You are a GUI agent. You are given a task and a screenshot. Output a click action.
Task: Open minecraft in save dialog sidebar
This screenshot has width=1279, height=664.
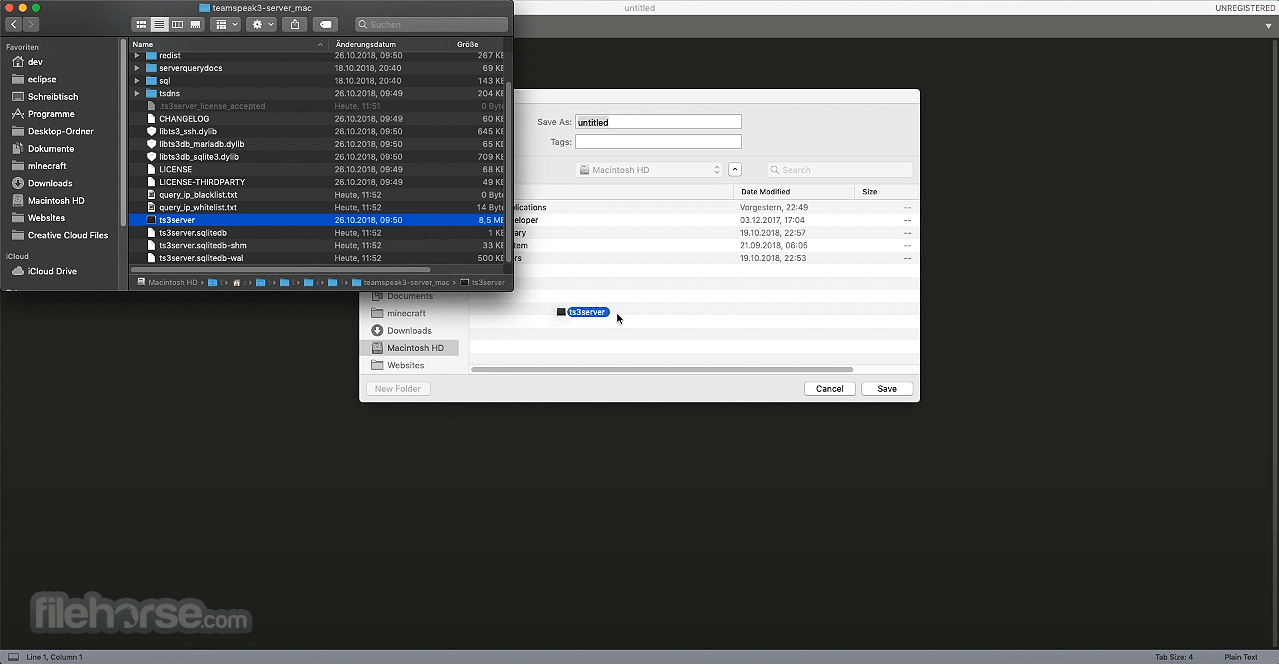[406, 313]
